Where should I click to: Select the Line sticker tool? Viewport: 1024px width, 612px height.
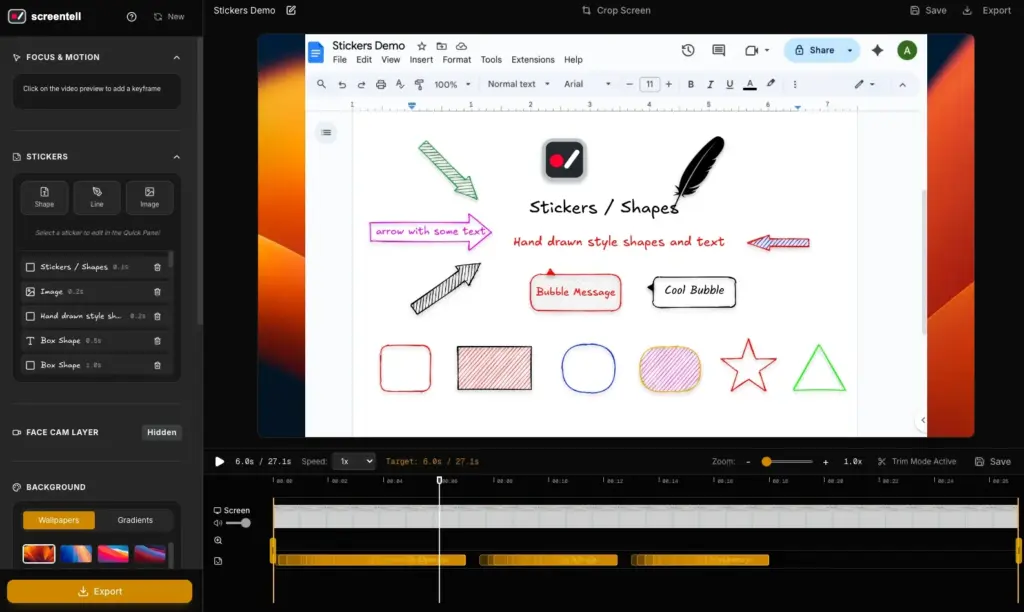97,197
